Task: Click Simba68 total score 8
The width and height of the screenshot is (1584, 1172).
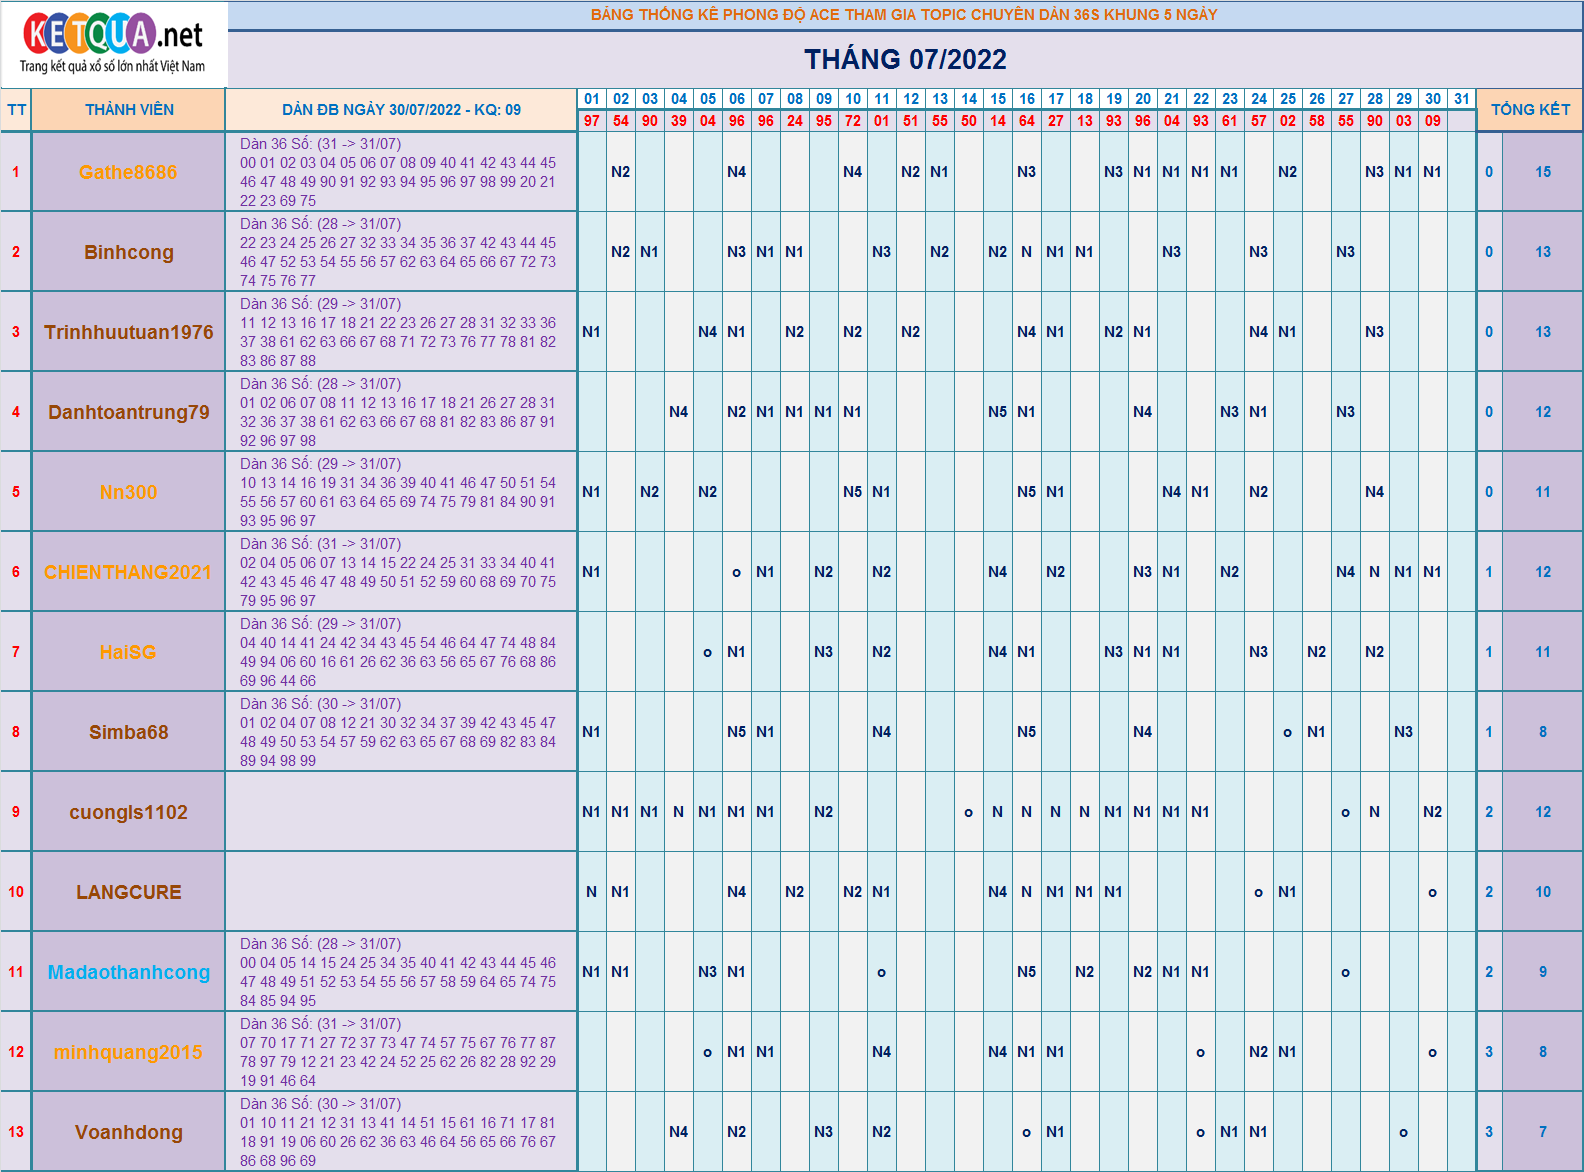Action: (x=1543, y=732)
